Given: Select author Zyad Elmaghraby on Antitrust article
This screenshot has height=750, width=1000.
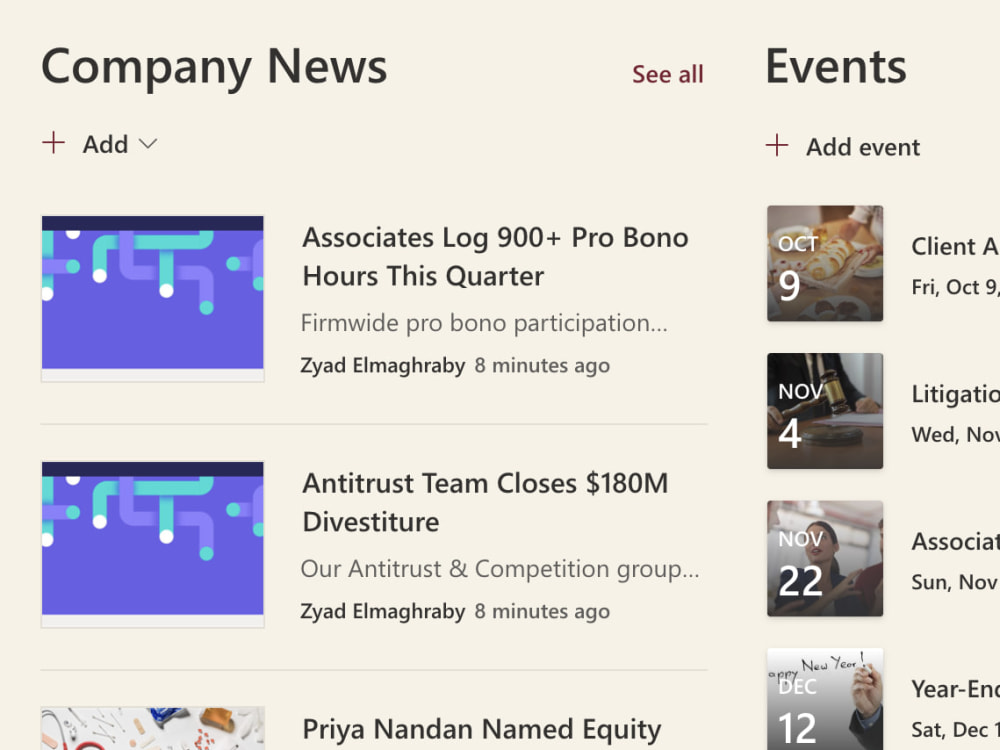Looking at the screenshot, I should pos(383,611).
